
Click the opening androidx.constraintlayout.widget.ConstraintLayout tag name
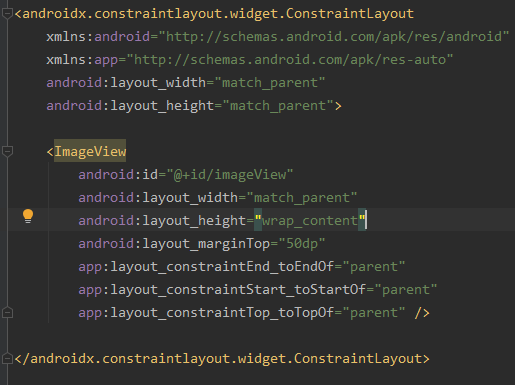[x=218, y=14]
